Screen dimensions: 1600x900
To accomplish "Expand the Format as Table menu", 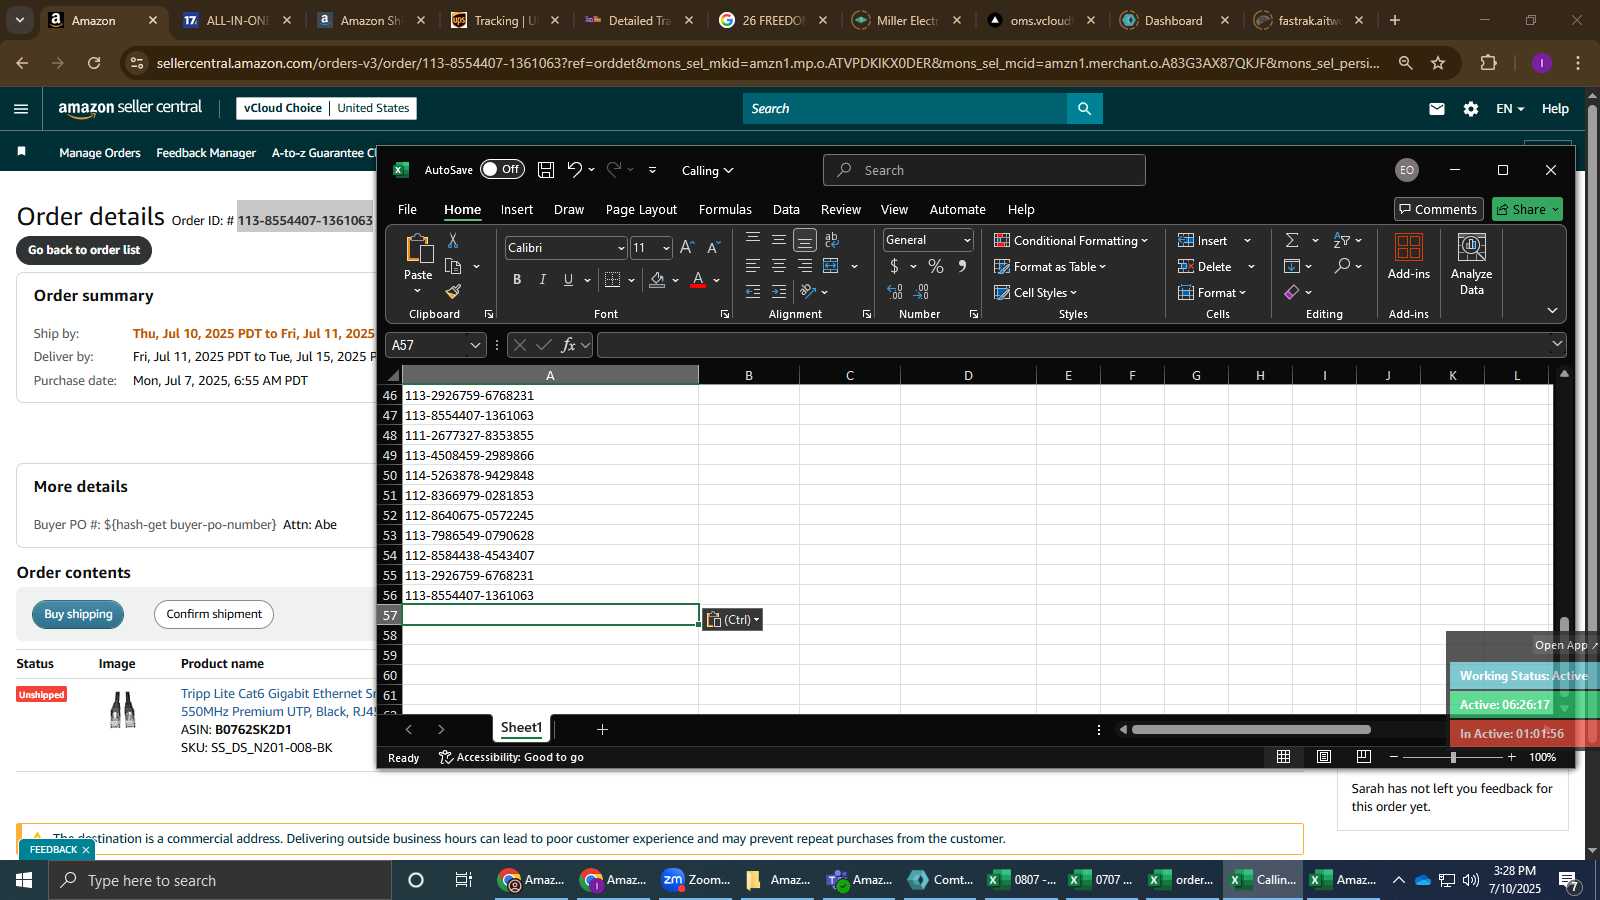I will [1050, 266].
